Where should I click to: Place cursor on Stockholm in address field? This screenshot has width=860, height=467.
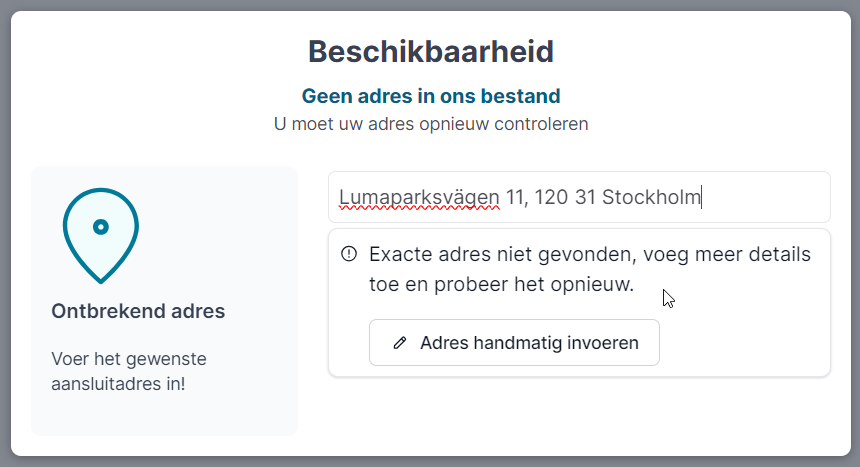pos(651,197)
